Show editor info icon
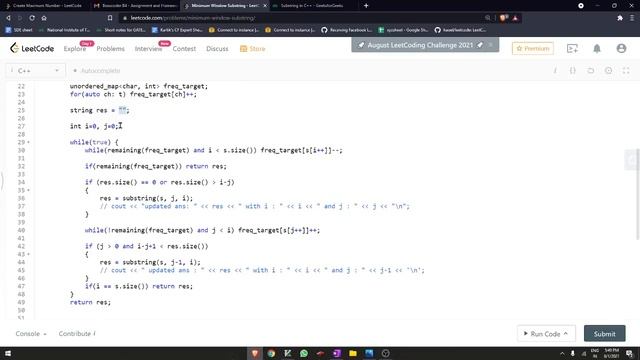 555,71
